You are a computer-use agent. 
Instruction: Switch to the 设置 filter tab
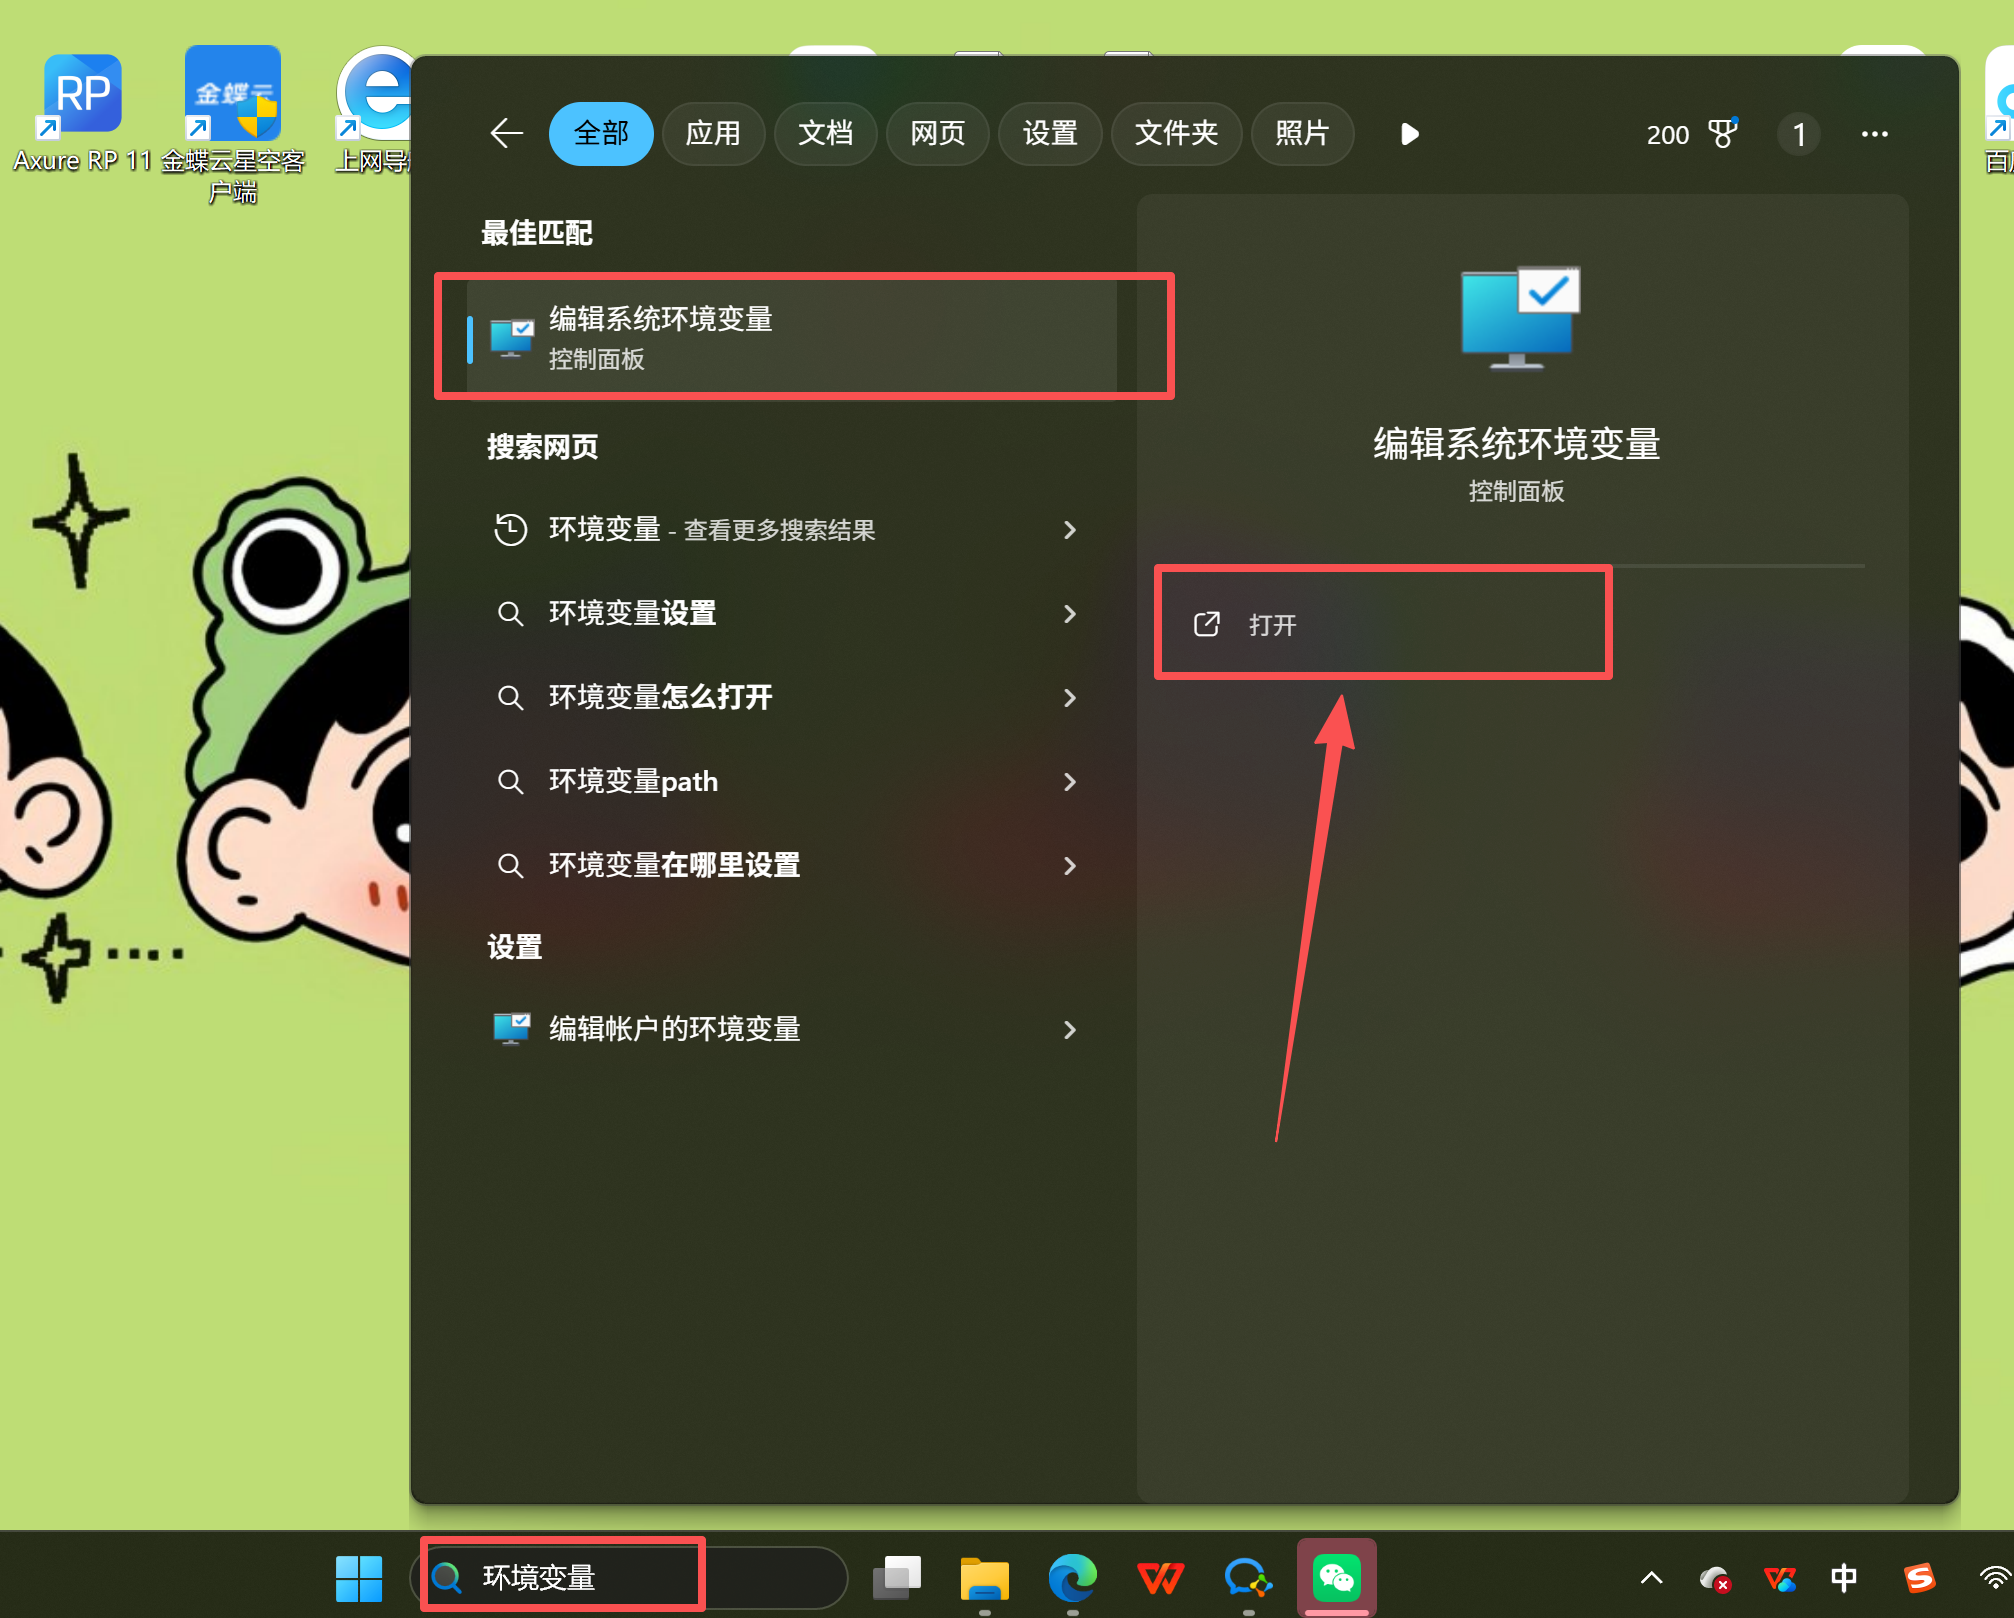coord(1049,133)
